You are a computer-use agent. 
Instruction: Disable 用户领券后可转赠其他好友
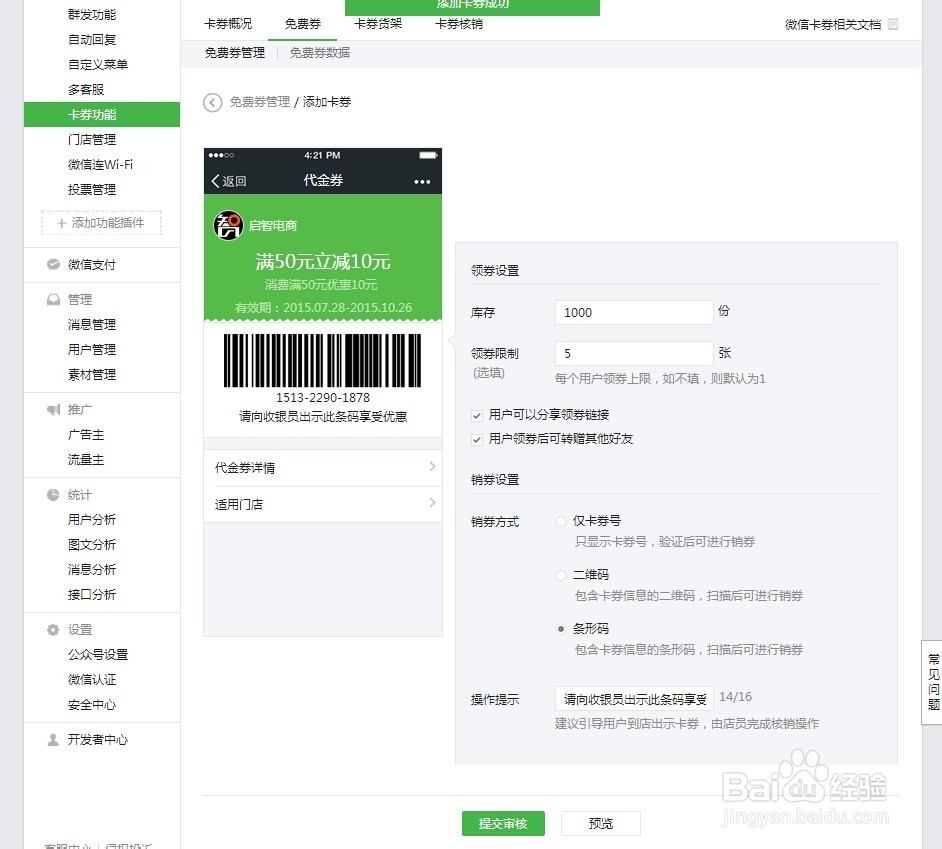(476, 438)
